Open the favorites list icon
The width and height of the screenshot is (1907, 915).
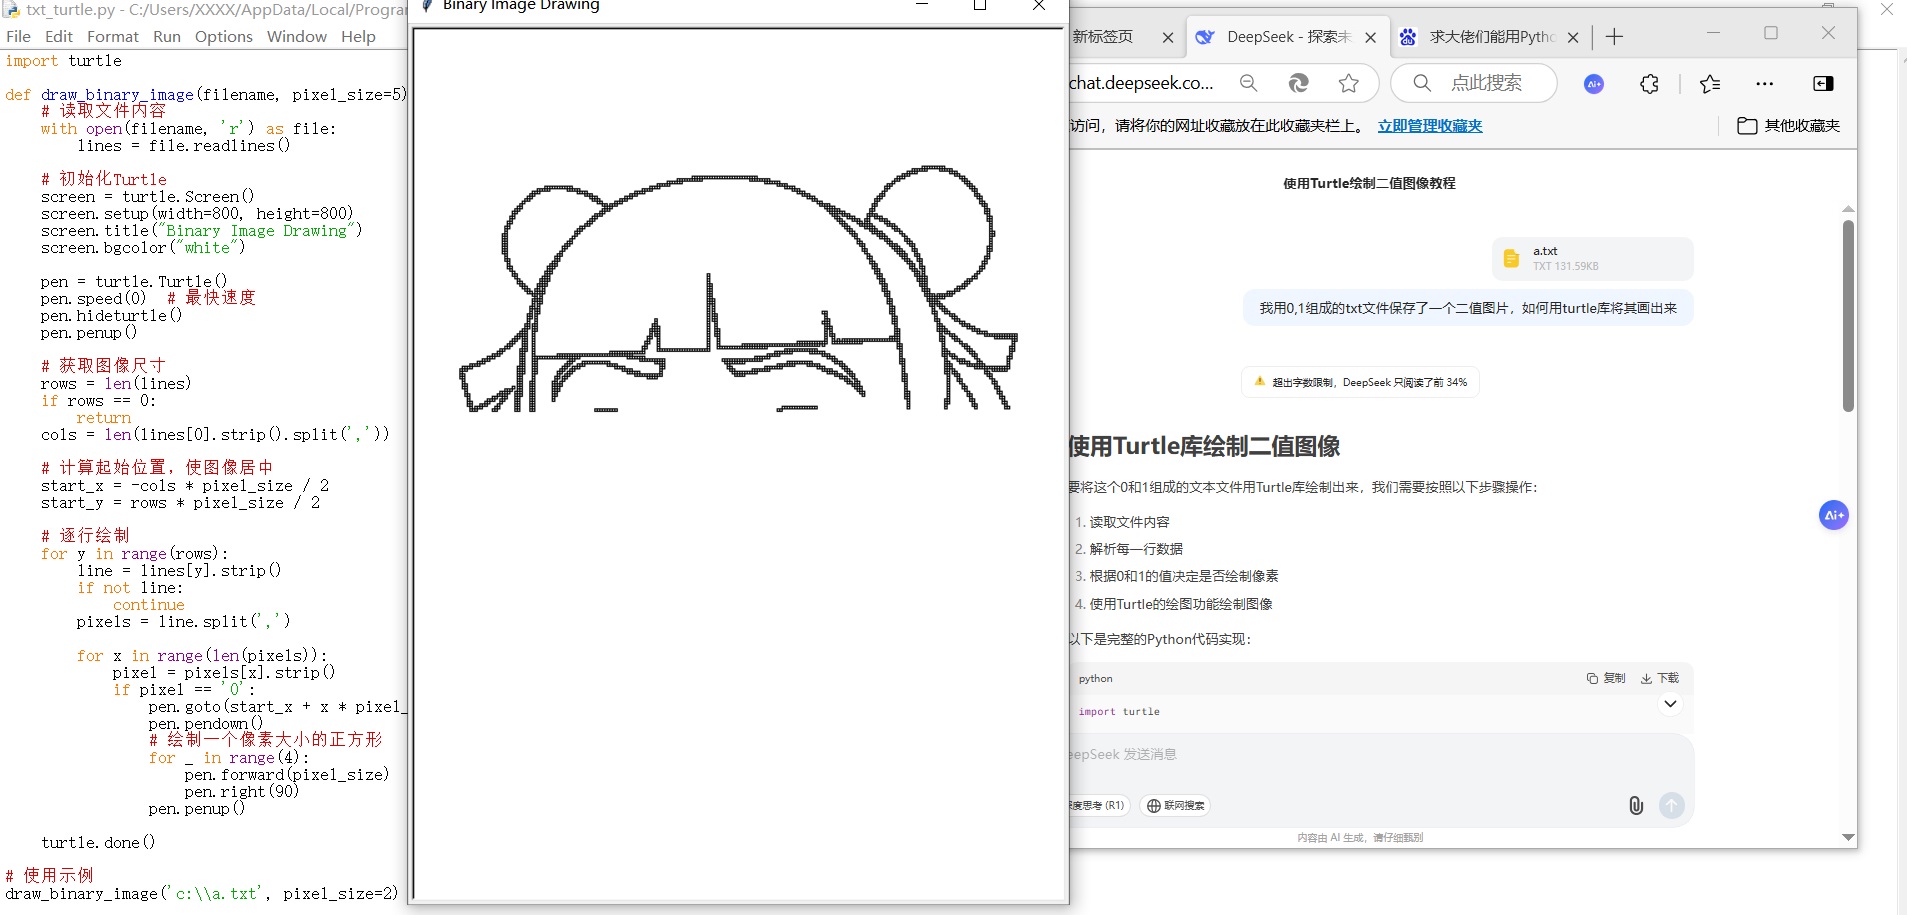coord(1710,84)
